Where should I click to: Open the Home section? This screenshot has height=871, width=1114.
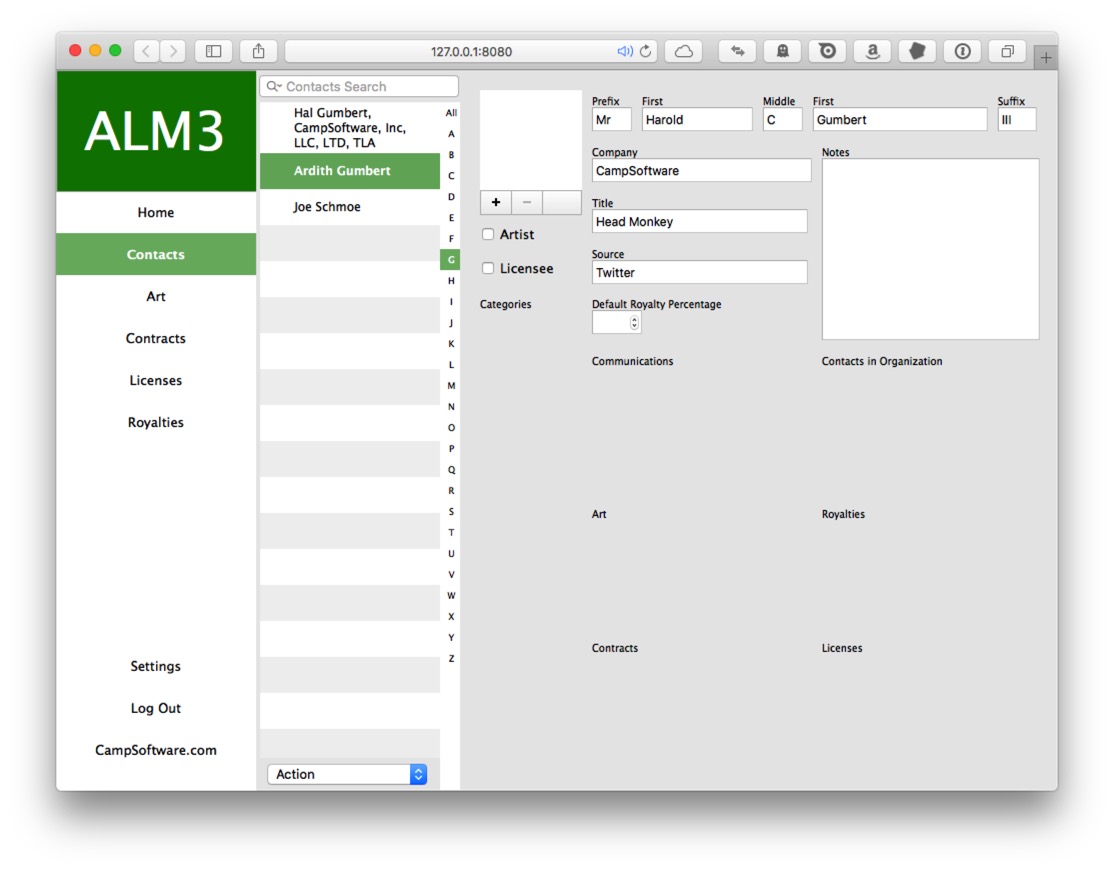(x=156, y=212)
